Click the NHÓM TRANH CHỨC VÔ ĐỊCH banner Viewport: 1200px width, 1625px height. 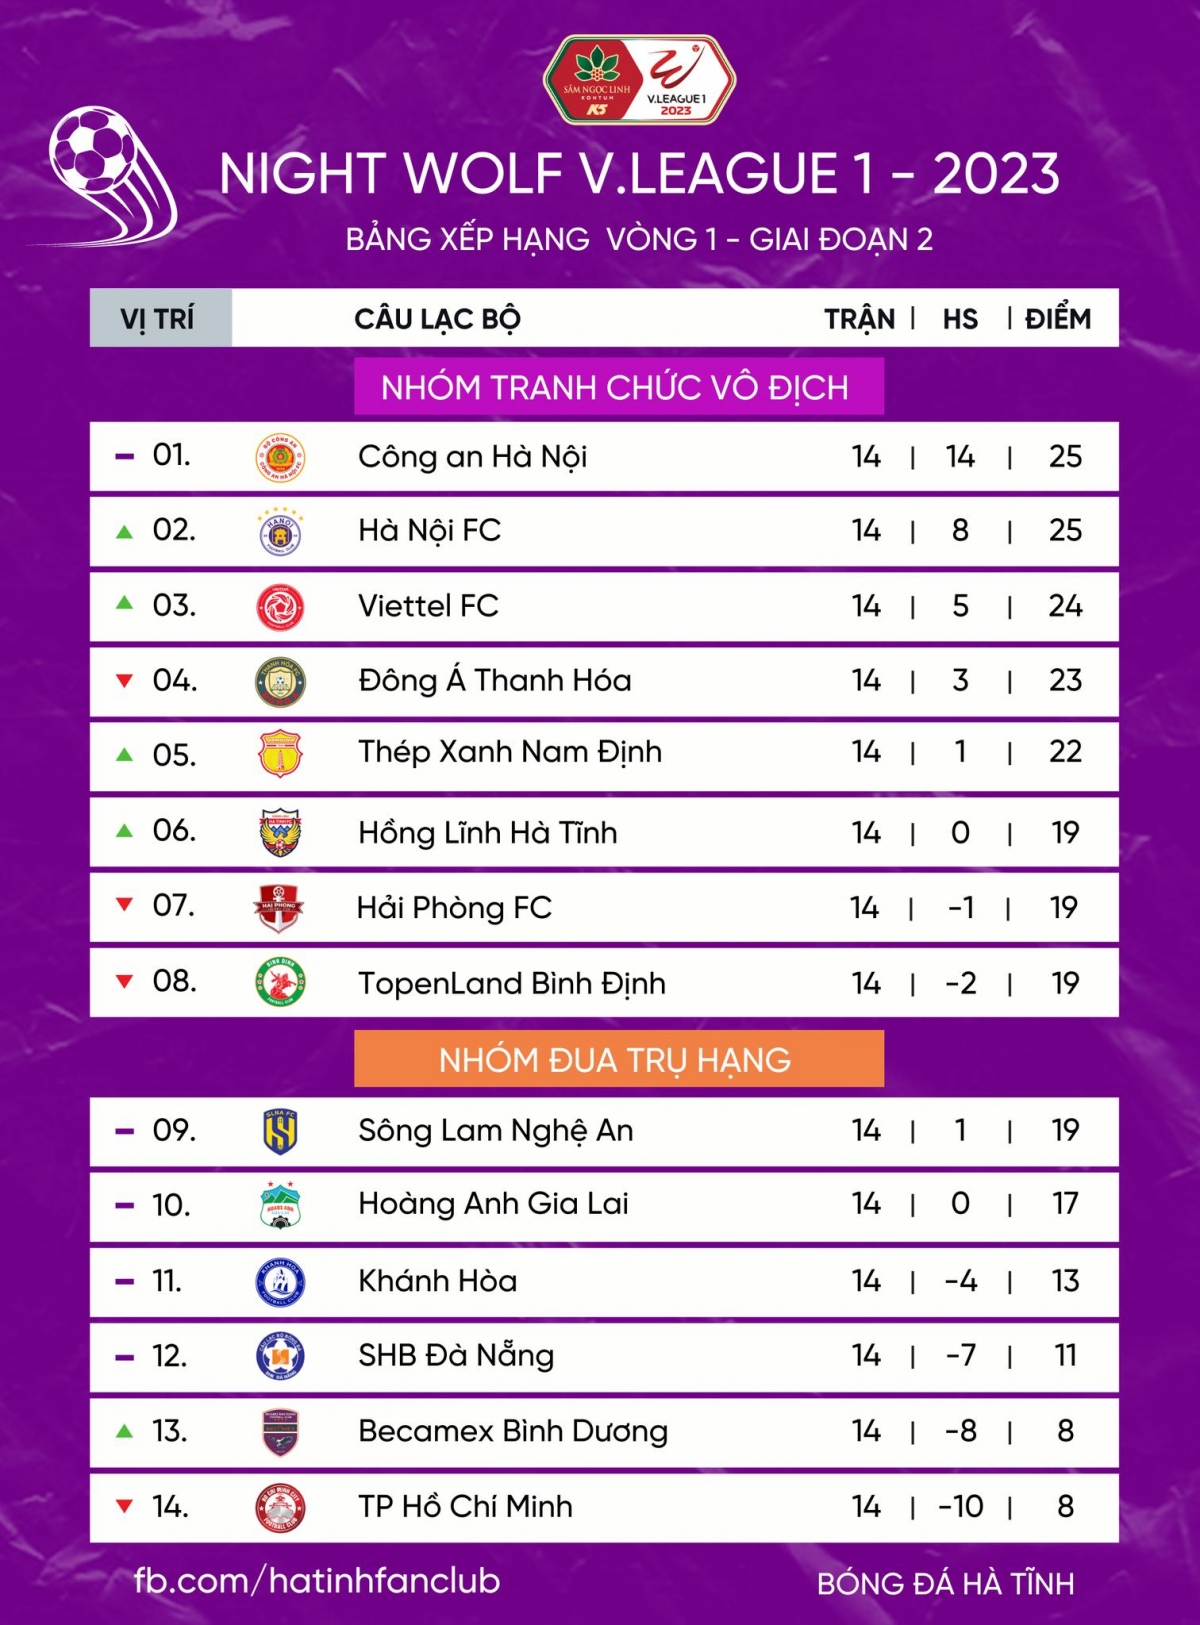(x=618, y=387)
